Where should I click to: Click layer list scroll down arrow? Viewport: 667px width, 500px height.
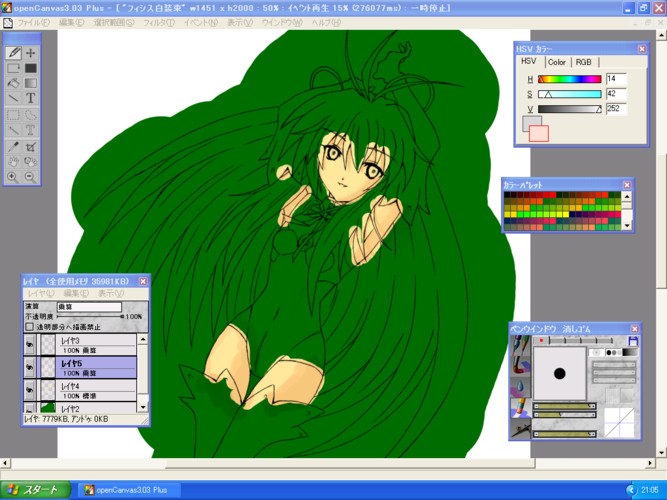pyautogui.click(x=143, y=407)
